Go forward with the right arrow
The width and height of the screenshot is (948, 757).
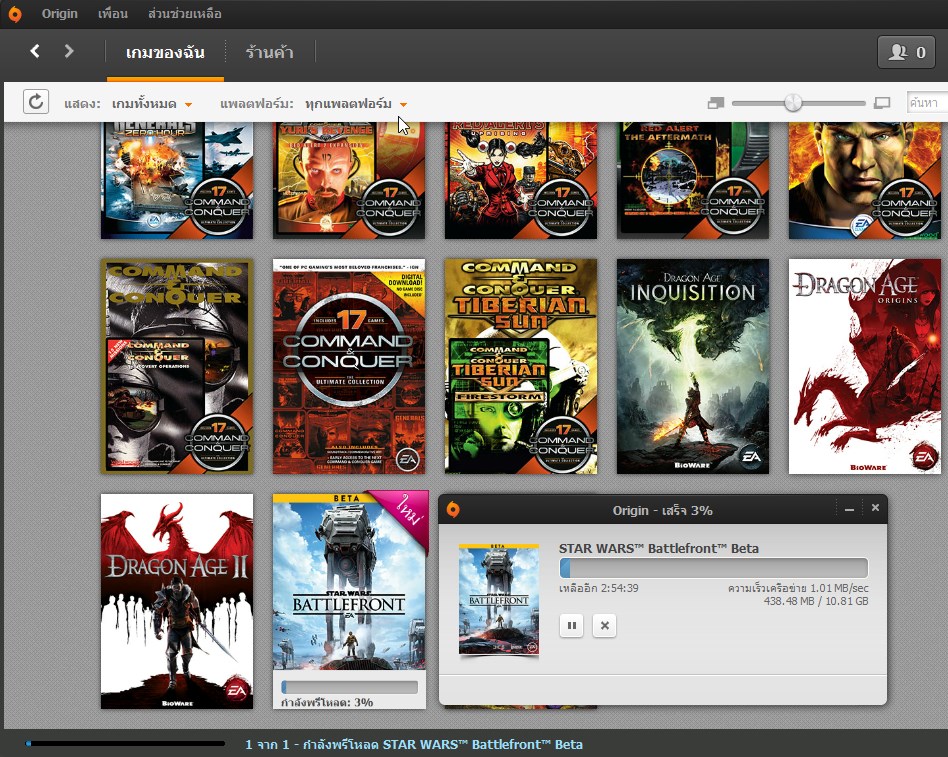pyautogui.click(x=69, y=51)
